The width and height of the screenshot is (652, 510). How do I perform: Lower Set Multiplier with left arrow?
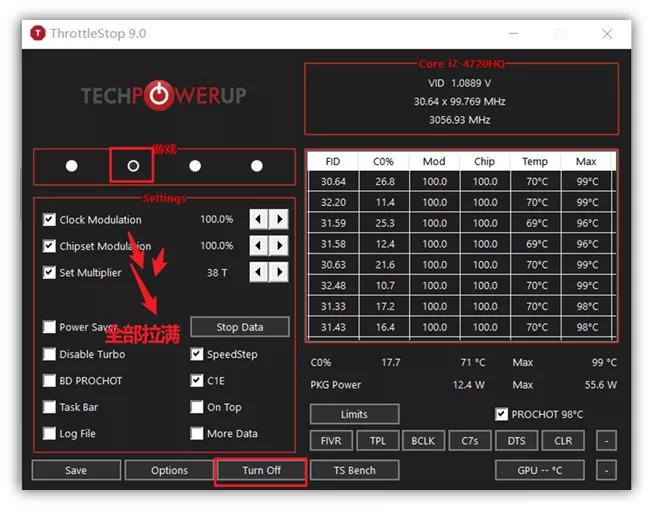coord(259,272)
